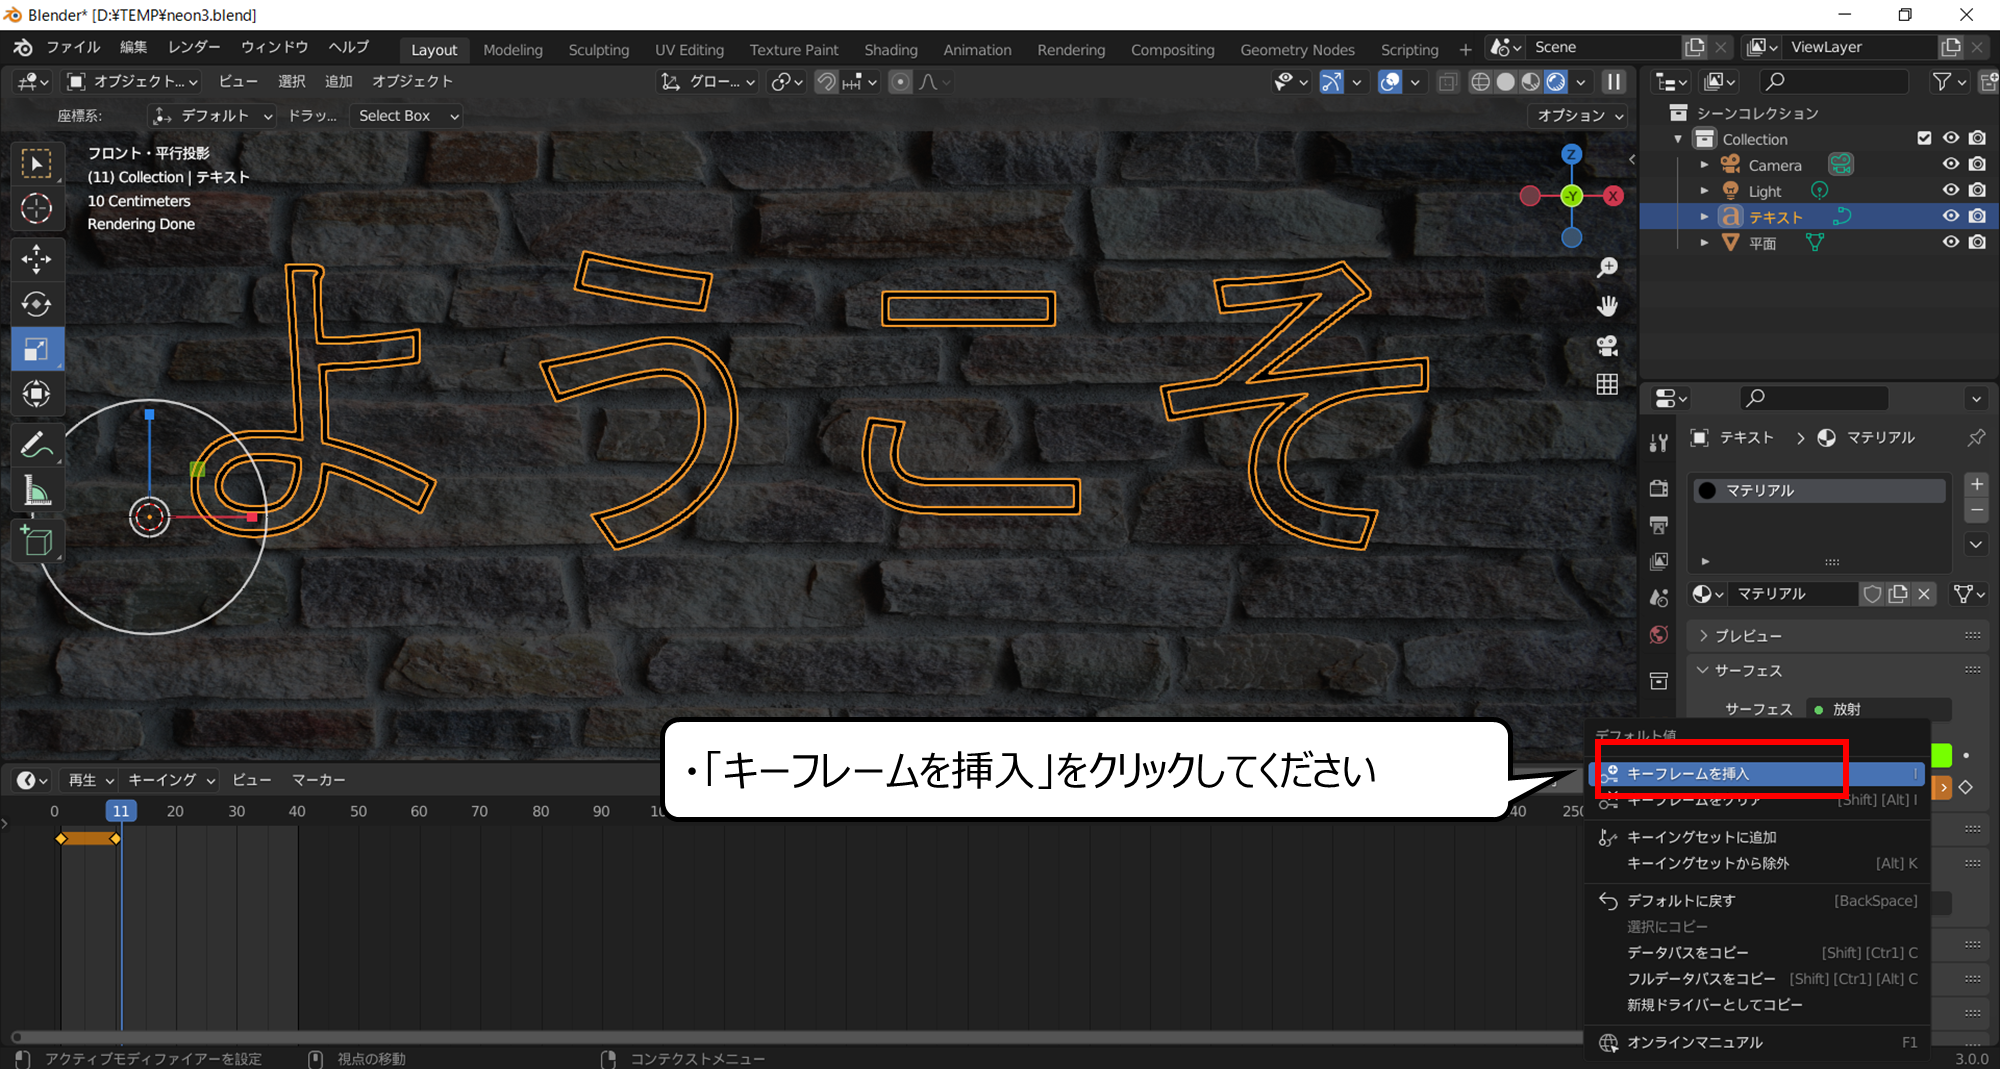Select the Scale tool
This screenshot has width=2000, height=1069.
[x=37, y=349]
